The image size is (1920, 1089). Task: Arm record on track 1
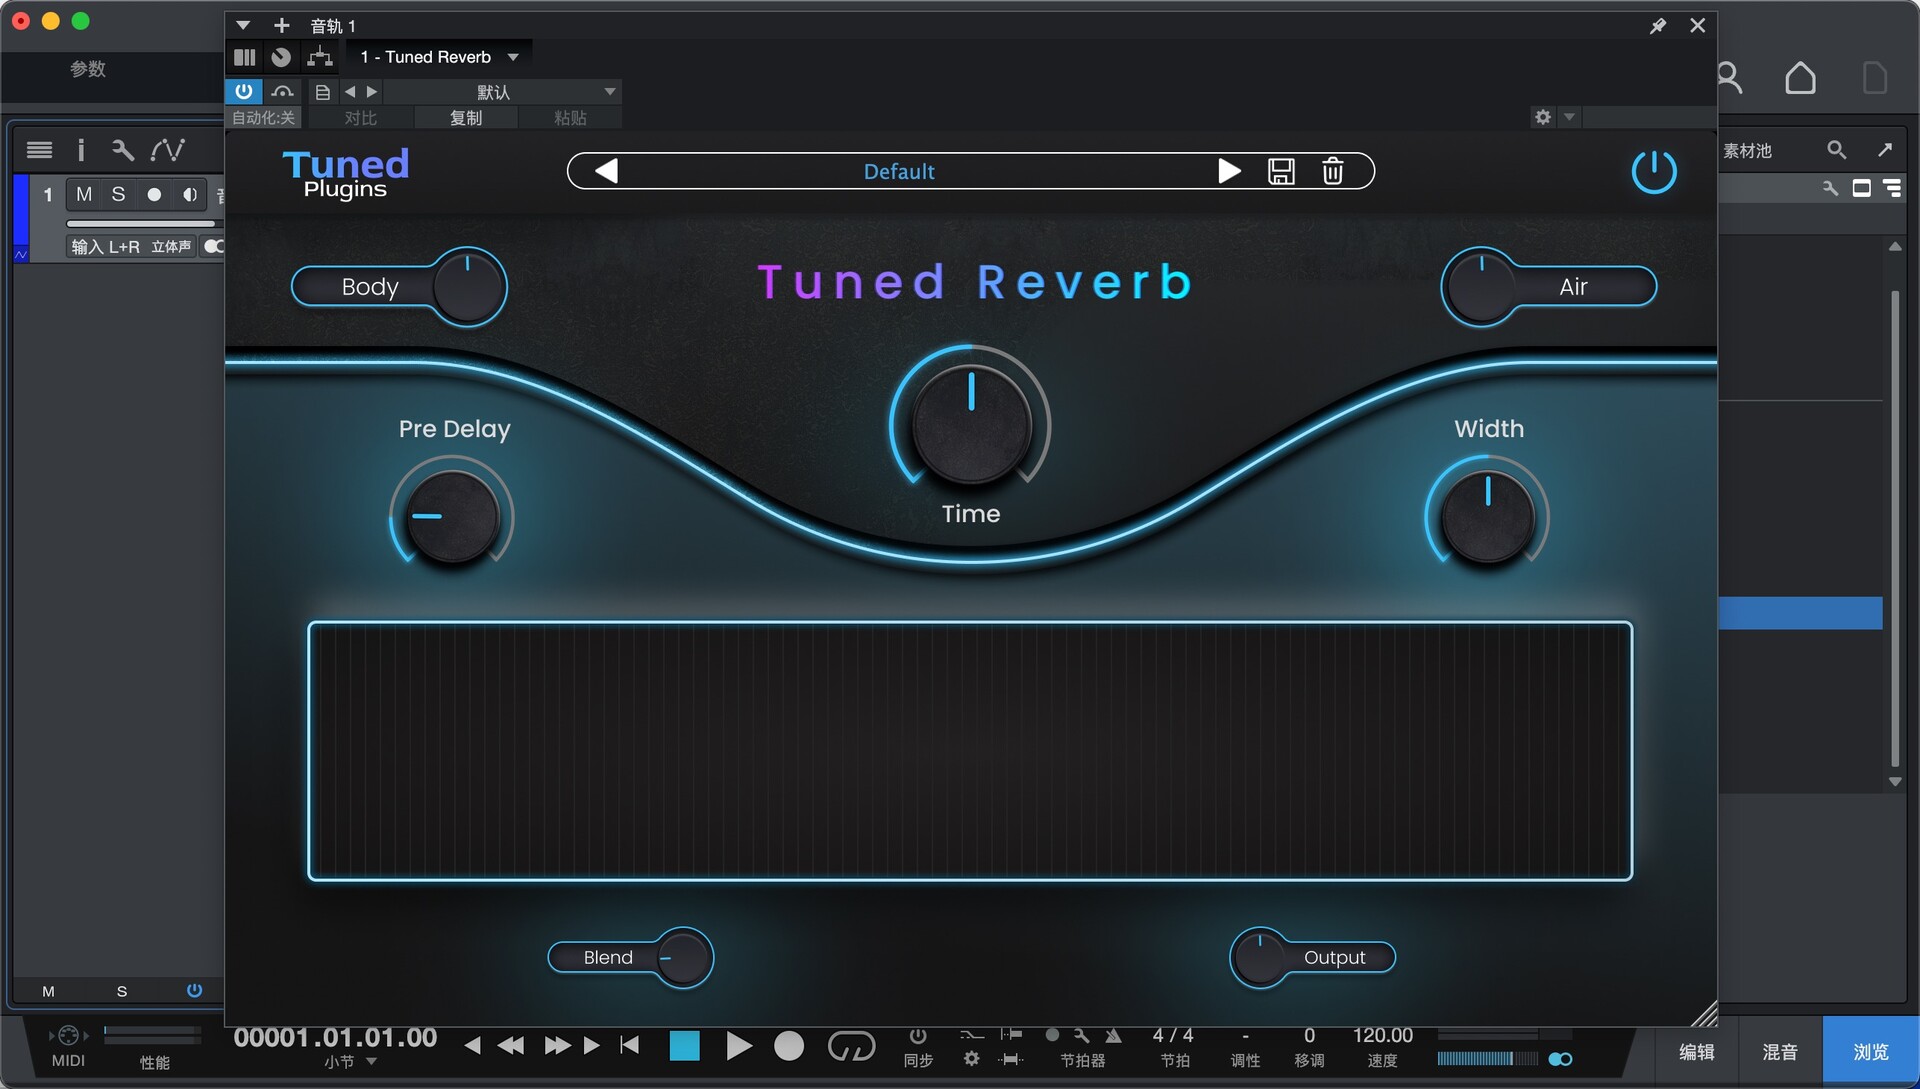(x=154, y=194)
